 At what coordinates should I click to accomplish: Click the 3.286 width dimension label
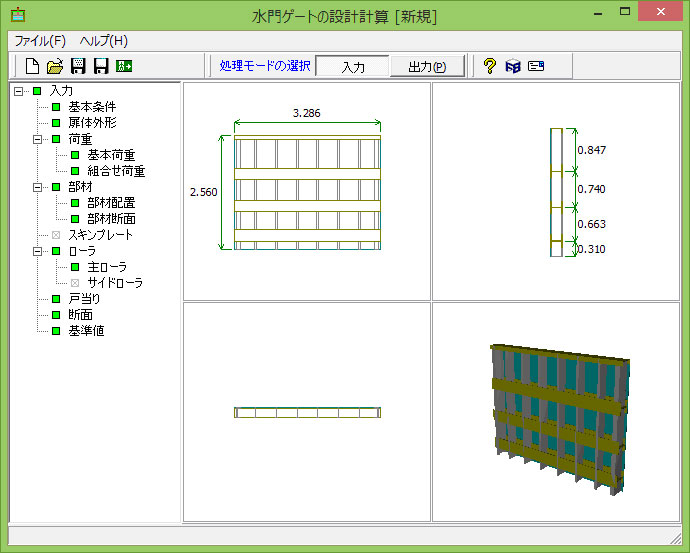(307, 113)
